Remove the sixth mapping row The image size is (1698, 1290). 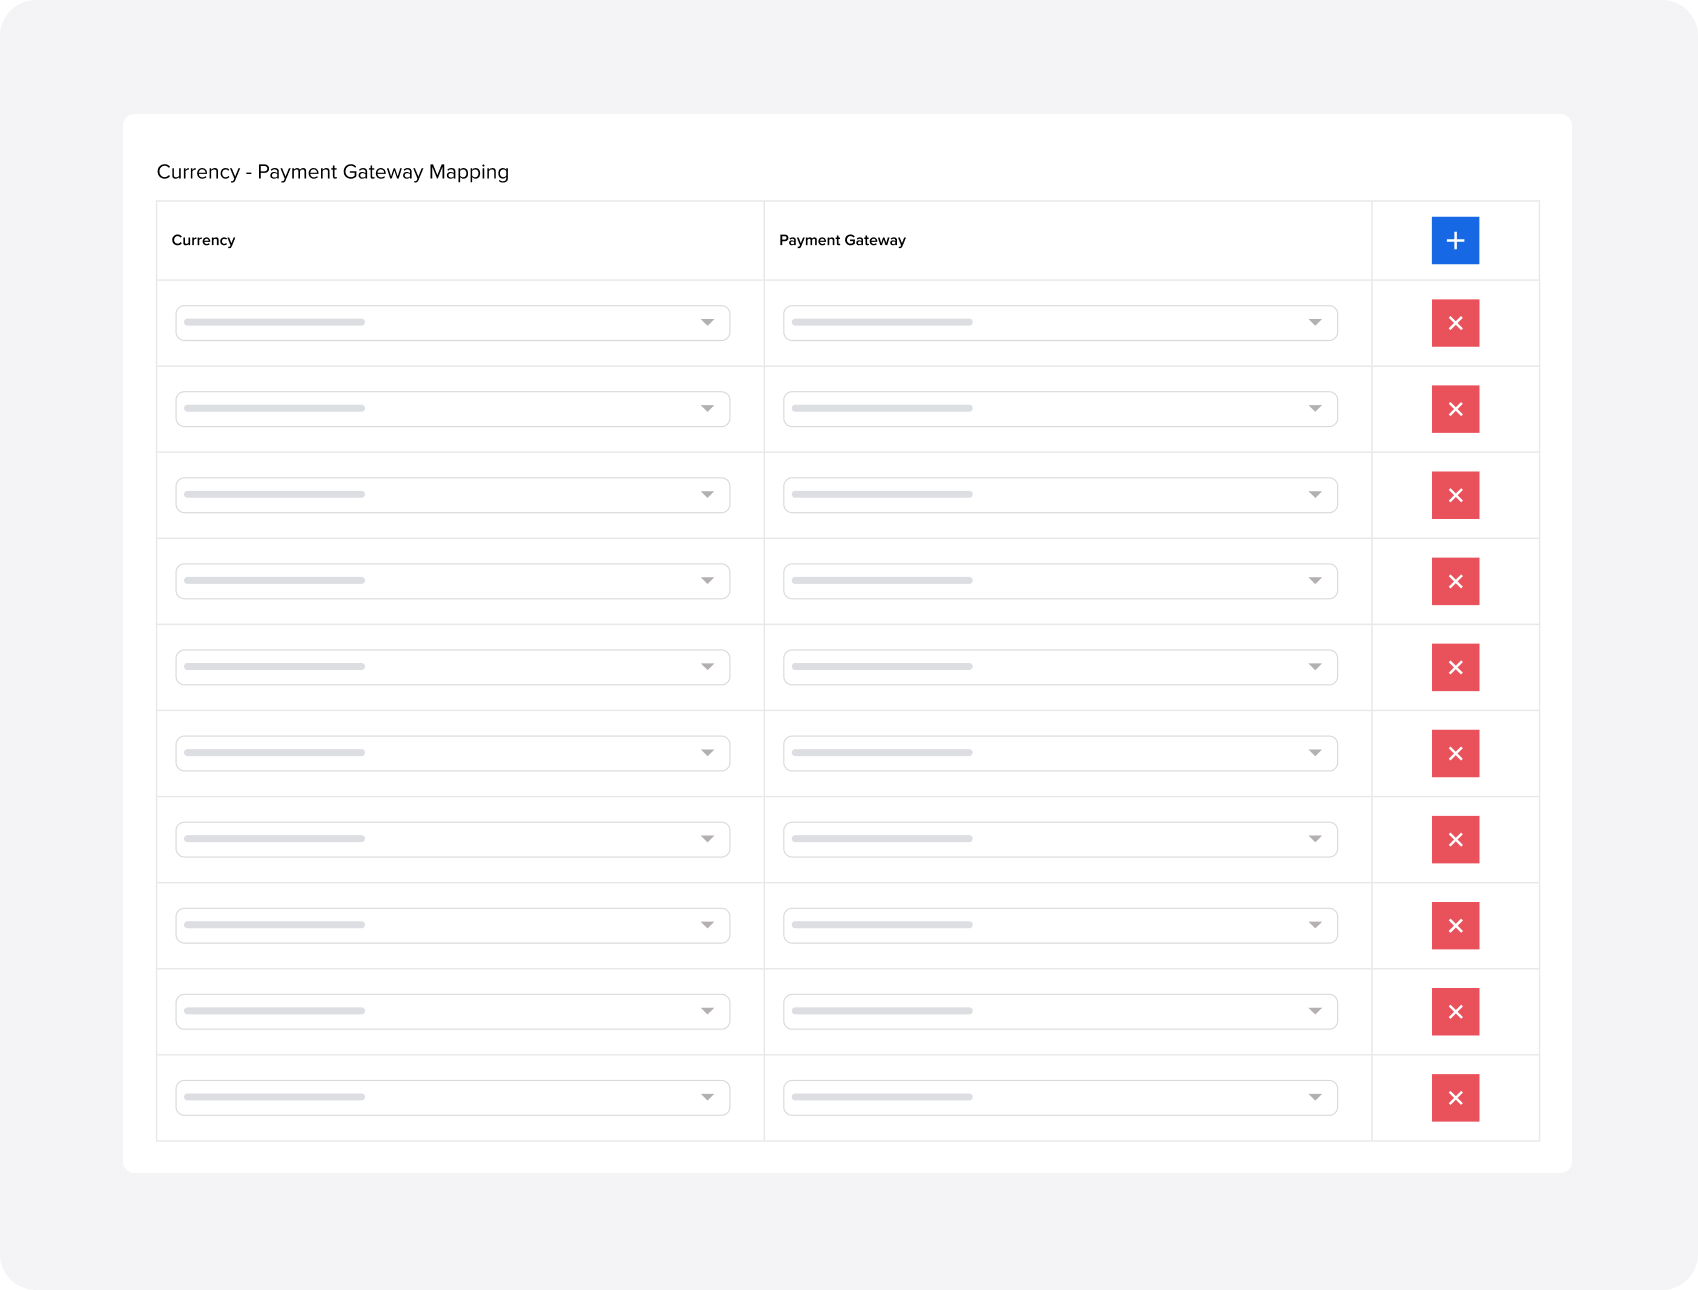point(1455,753)
